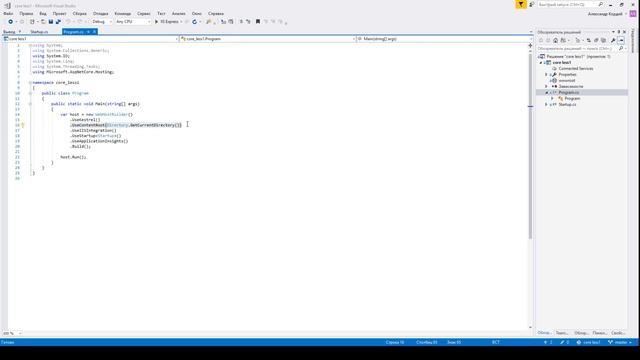
Task: Click the Open File toolbar icon
Action: [43, 22]
